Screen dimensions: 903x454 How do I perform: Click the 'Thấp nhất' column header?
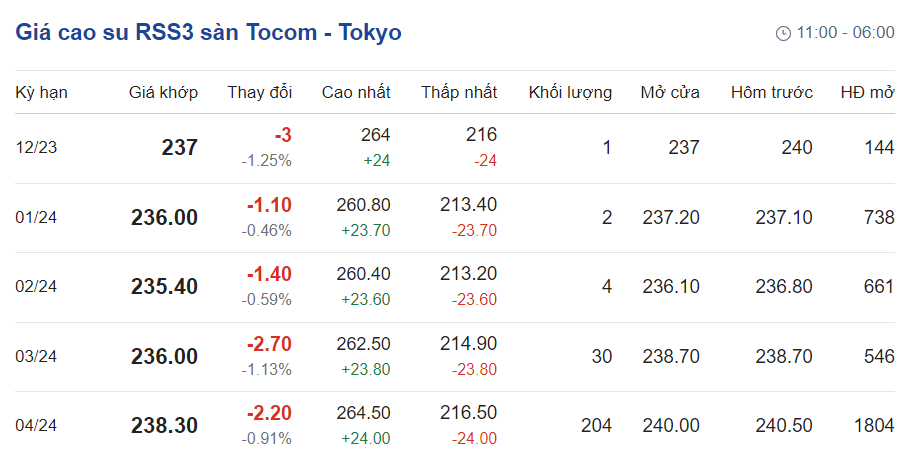pyautogui.click(x=459, y=92)
